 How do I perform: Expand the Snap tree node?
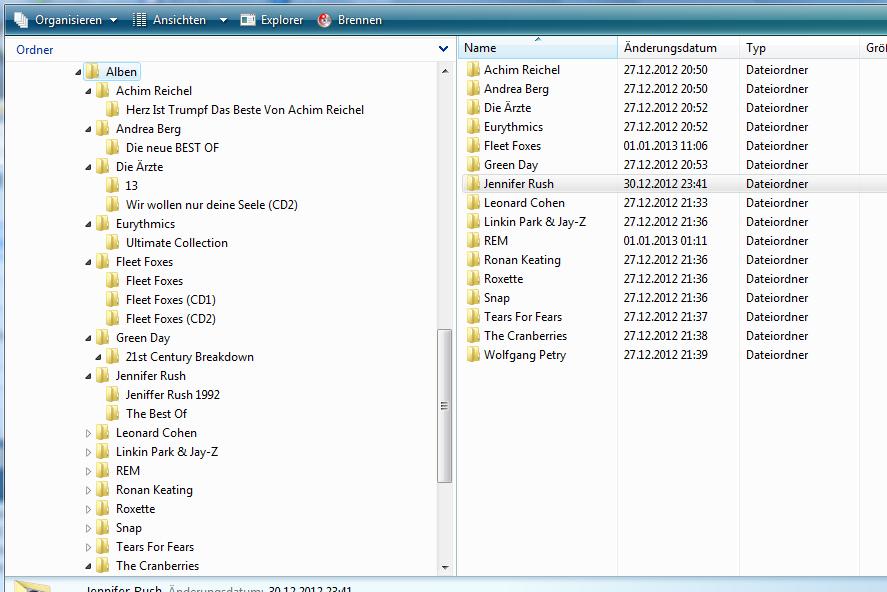(88, 528)
